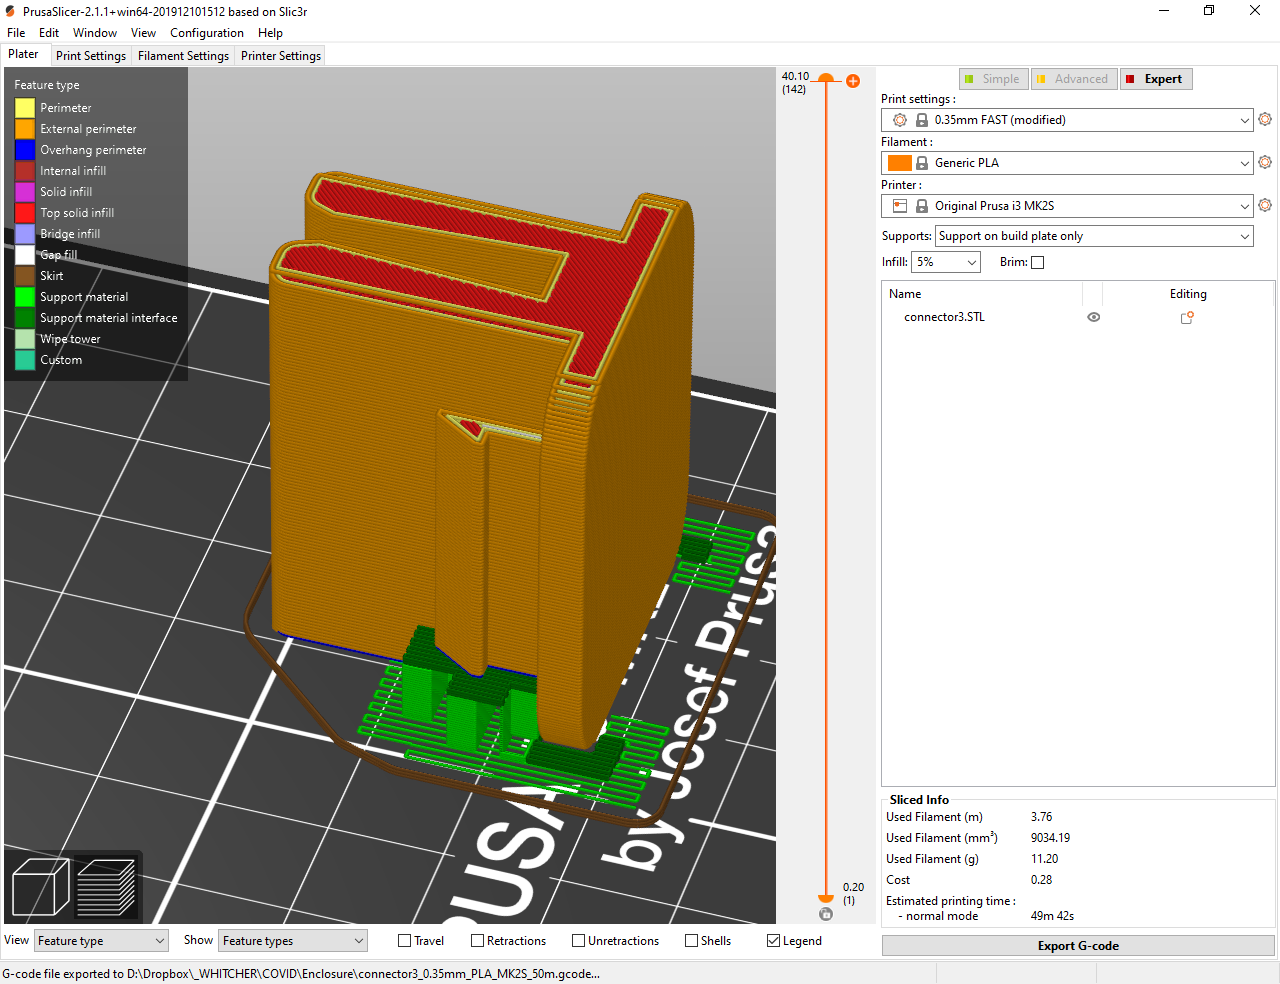
Task: Click the Overhang perimeter blue legend swatch
Action: [25, 150]
